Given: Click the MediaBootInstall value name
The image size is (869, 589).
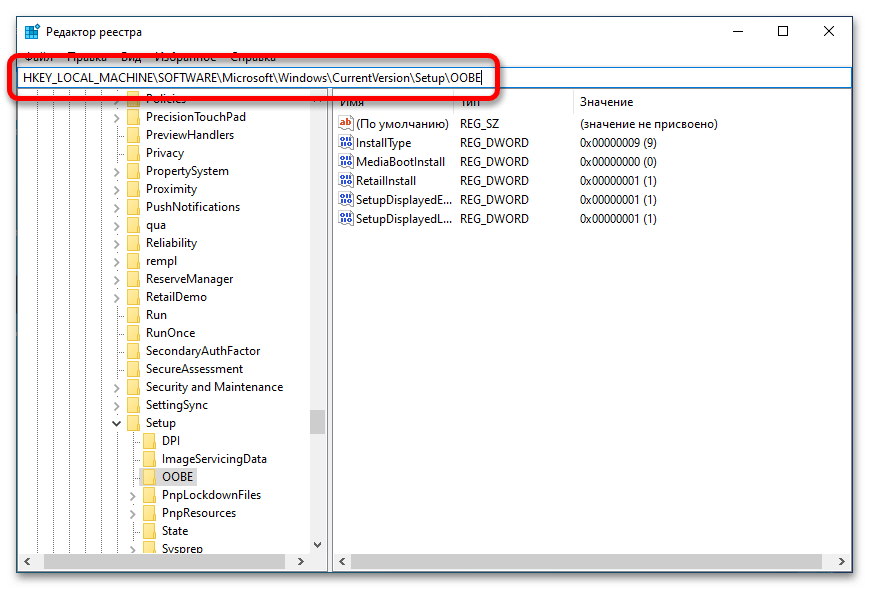Looking at the screenshot, I should click(400, 162).
